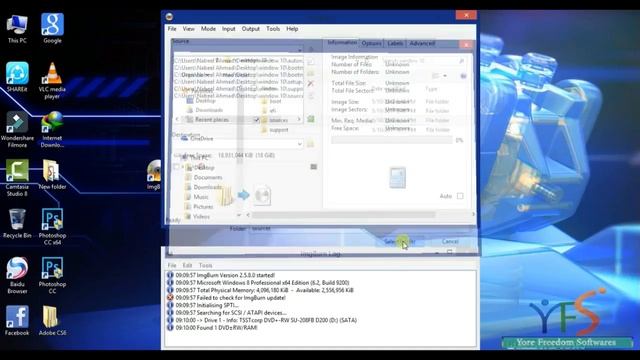Switch to the Advanced tab

pos(422,43)
